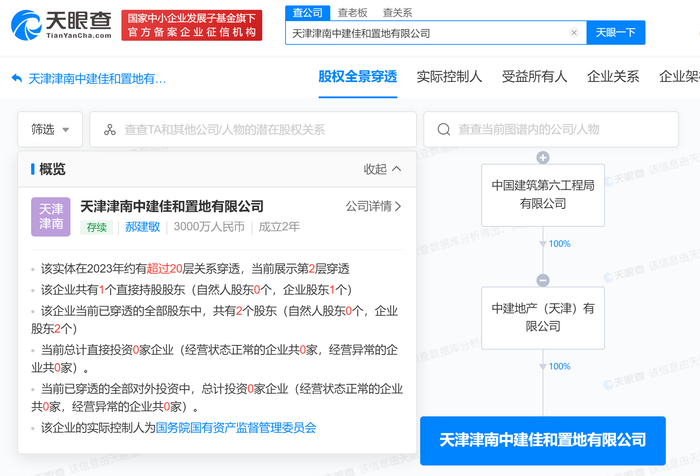Screen dimensions: 700x476
Task: Click the magnifier icon in the graph search field
Action: click(x=444, y=129)
